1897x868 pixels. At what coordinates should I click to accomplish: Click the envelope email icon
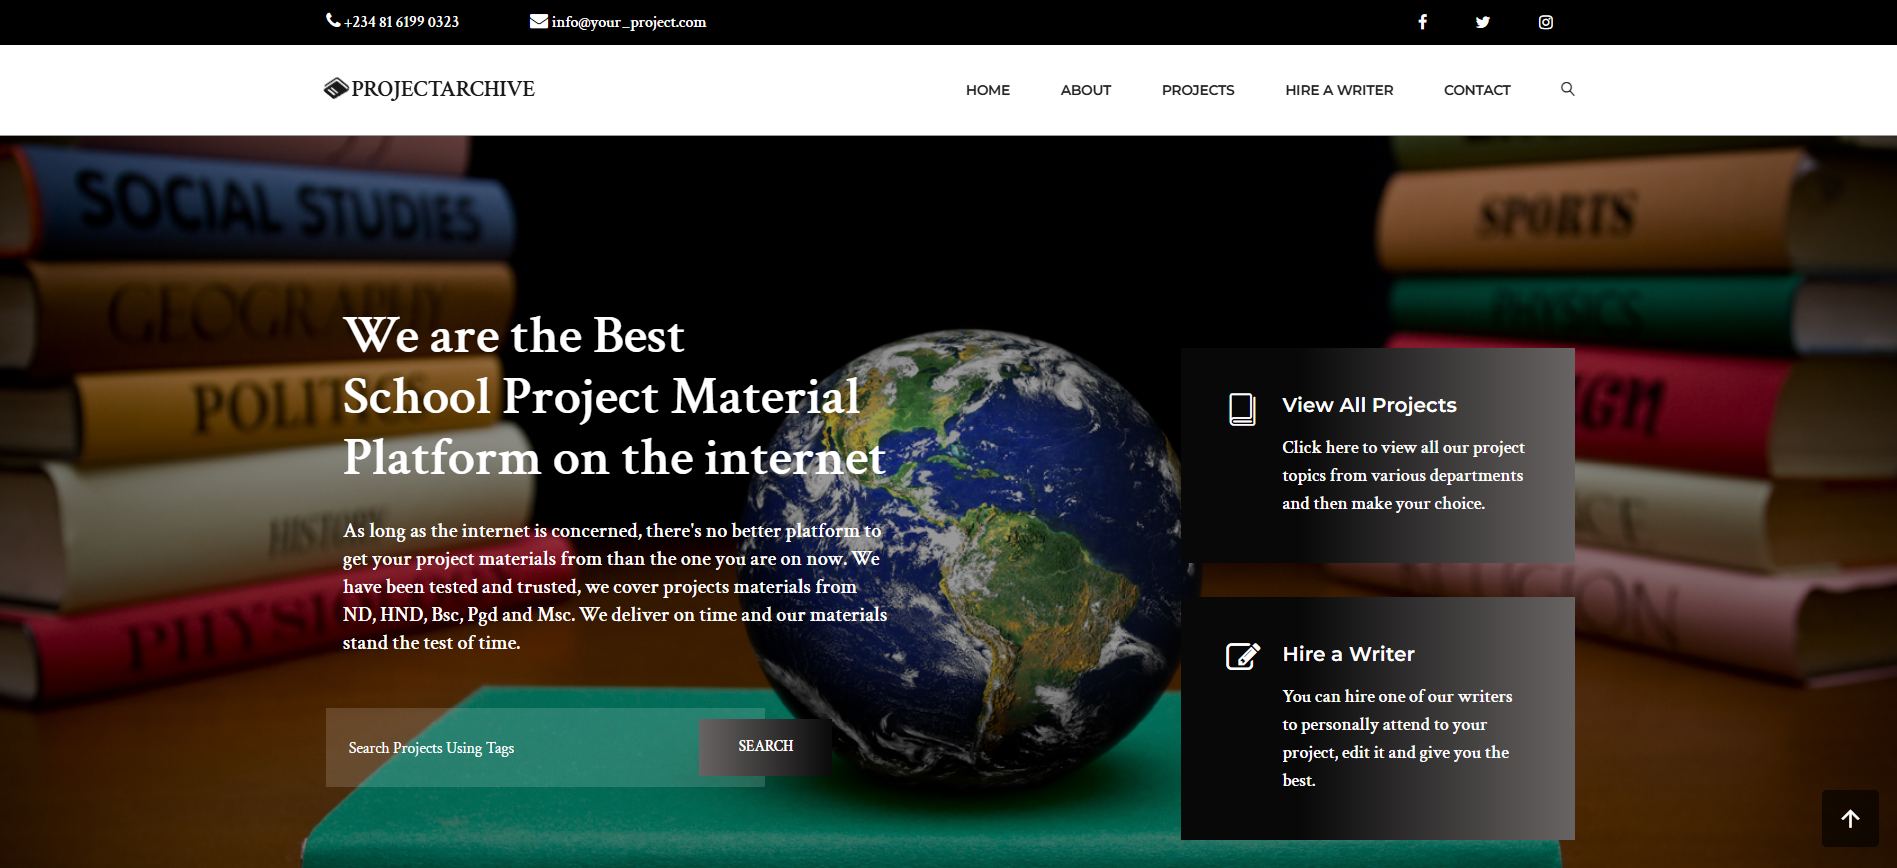pos(538,21)
